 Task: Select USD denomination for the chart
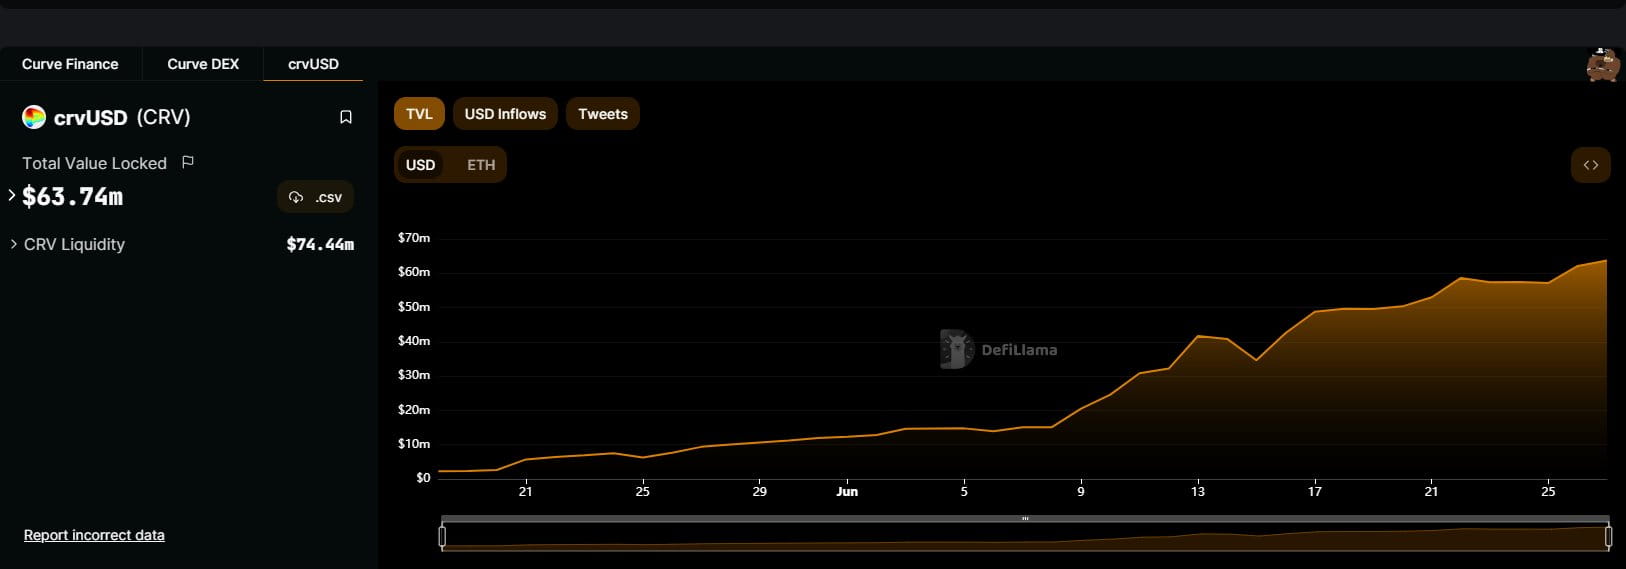pos(420,165)
